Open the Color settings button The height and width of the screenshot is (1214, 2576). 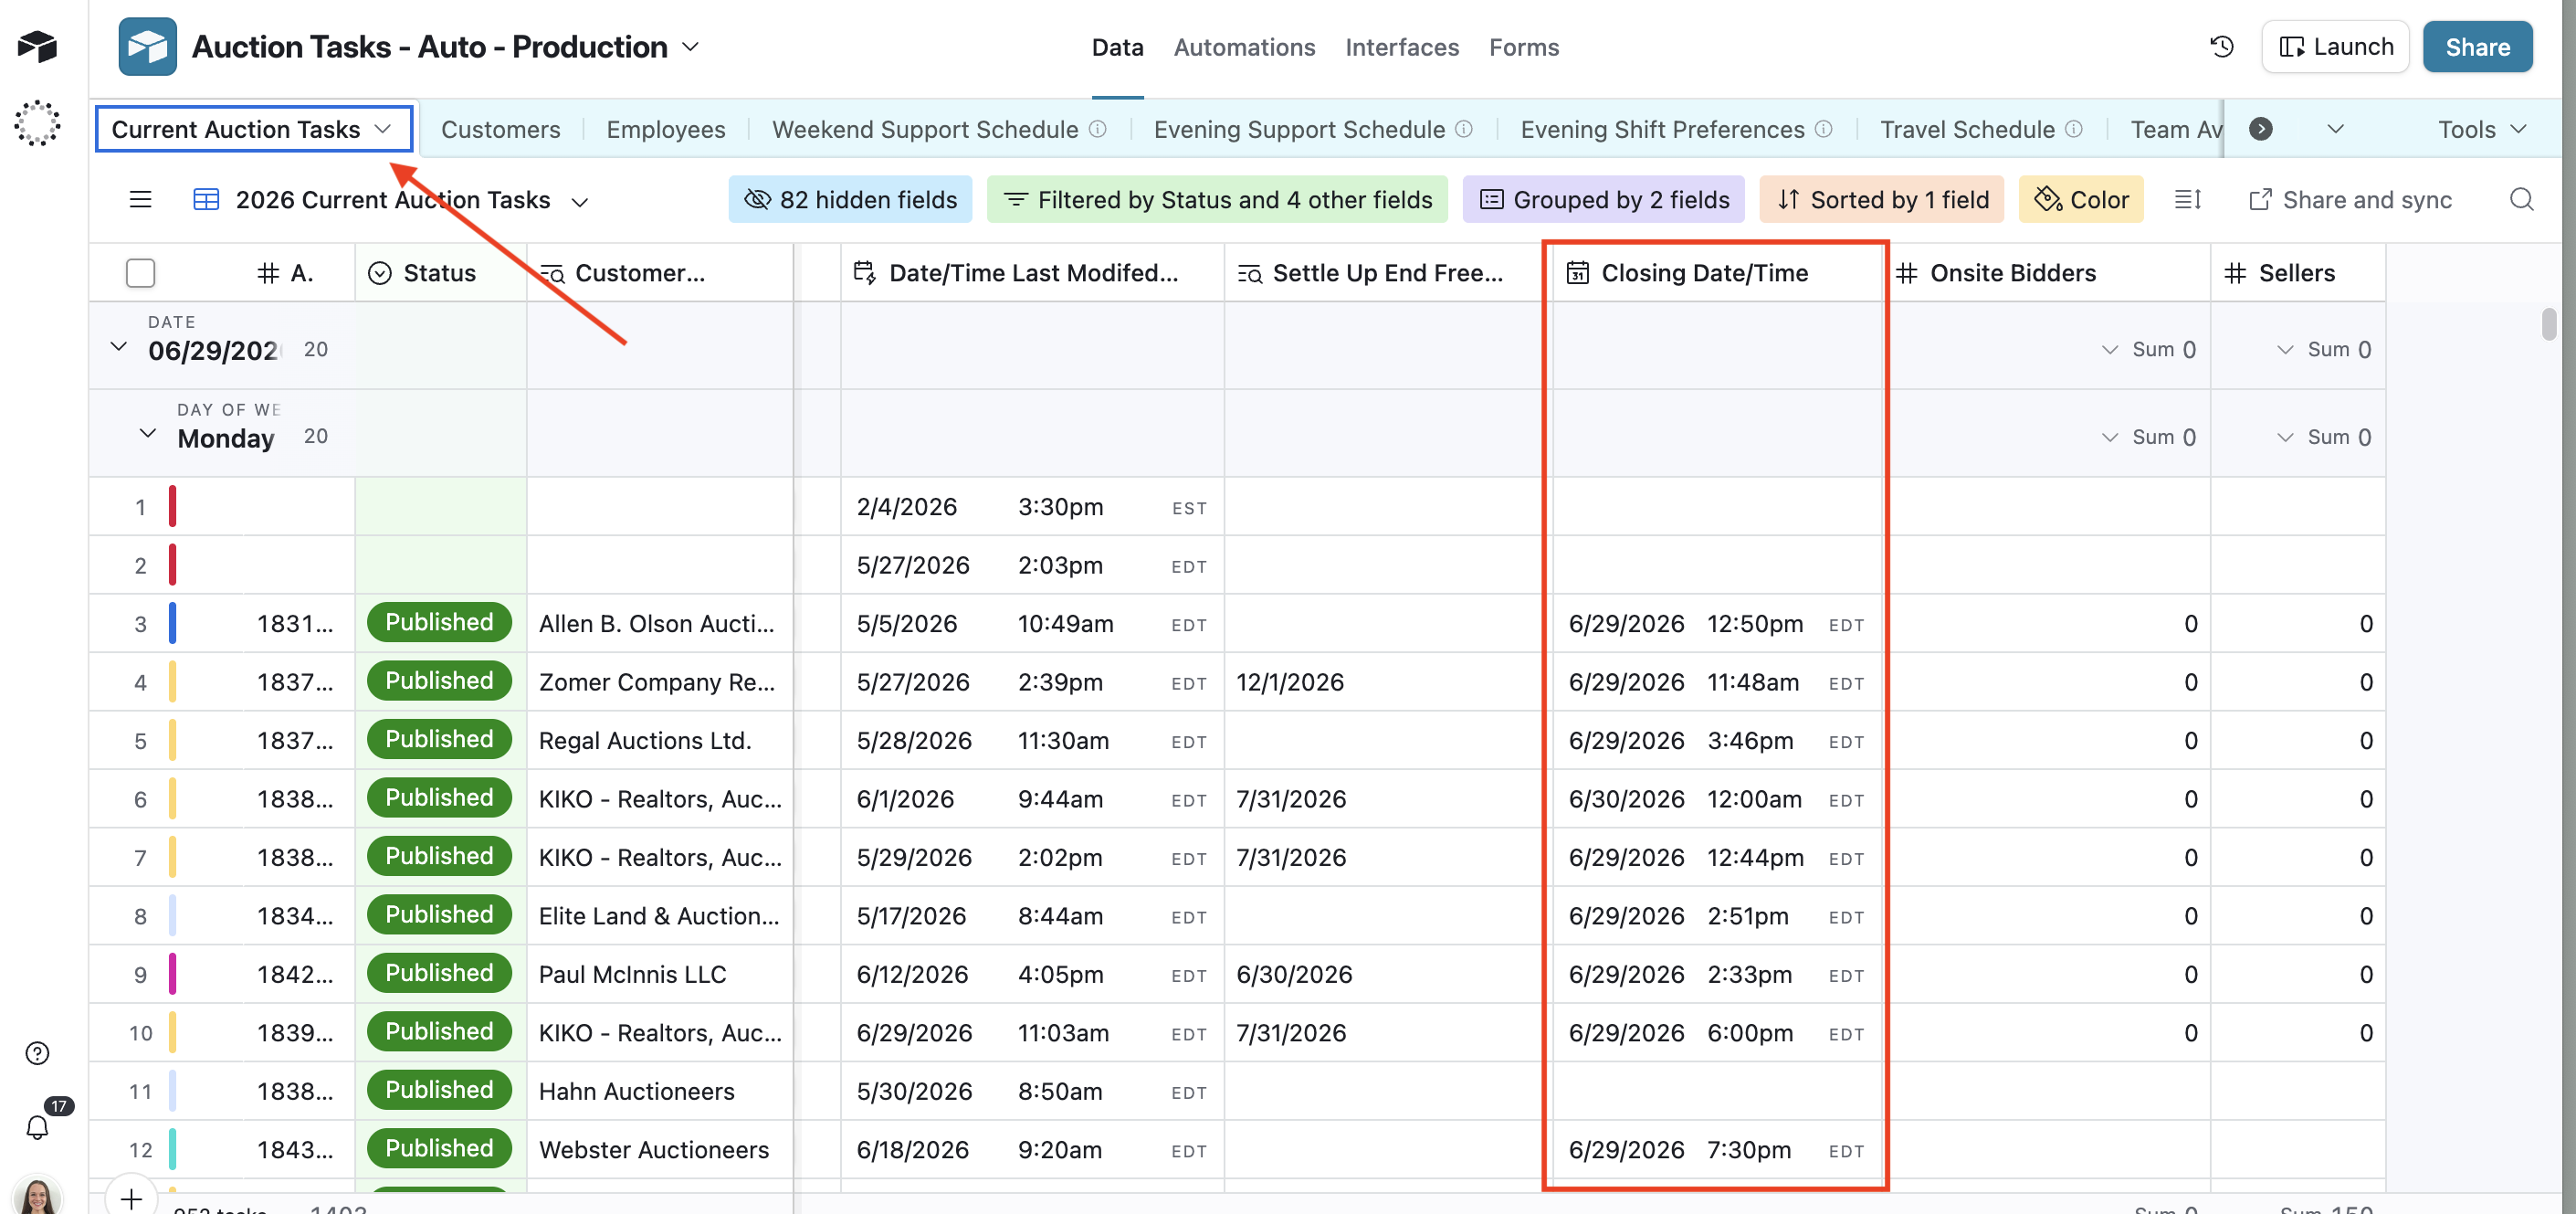[2081, 200]
